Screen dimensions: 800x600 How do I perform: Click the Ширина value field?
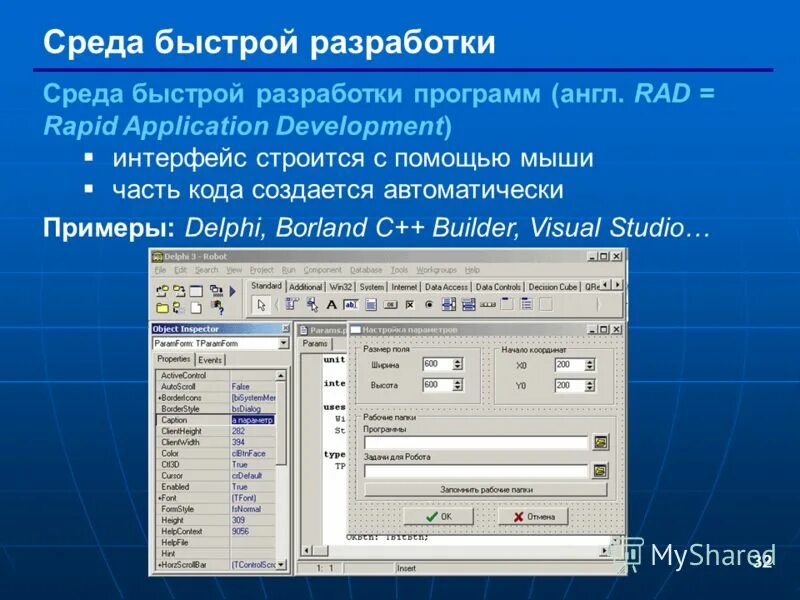[437, 364]
